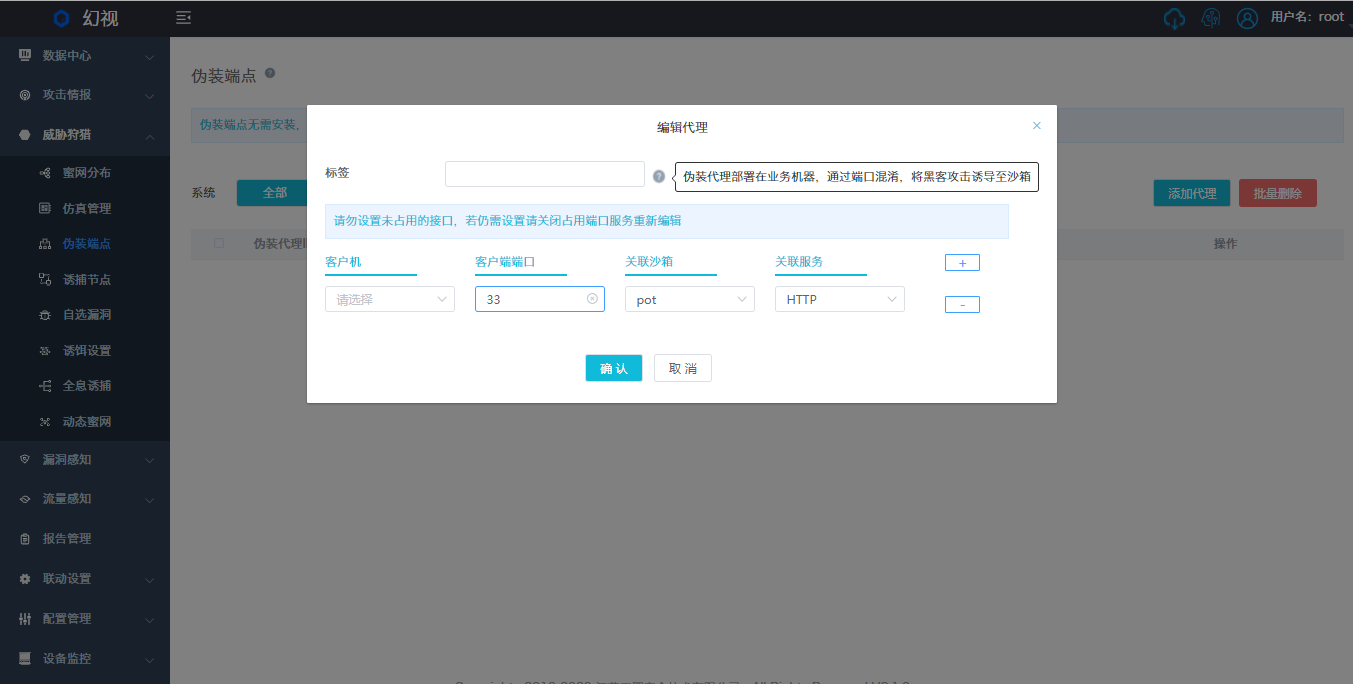Click the 蜜网分布 menu icon
This screenshot has height=684, width=1353.
(45, 173)
